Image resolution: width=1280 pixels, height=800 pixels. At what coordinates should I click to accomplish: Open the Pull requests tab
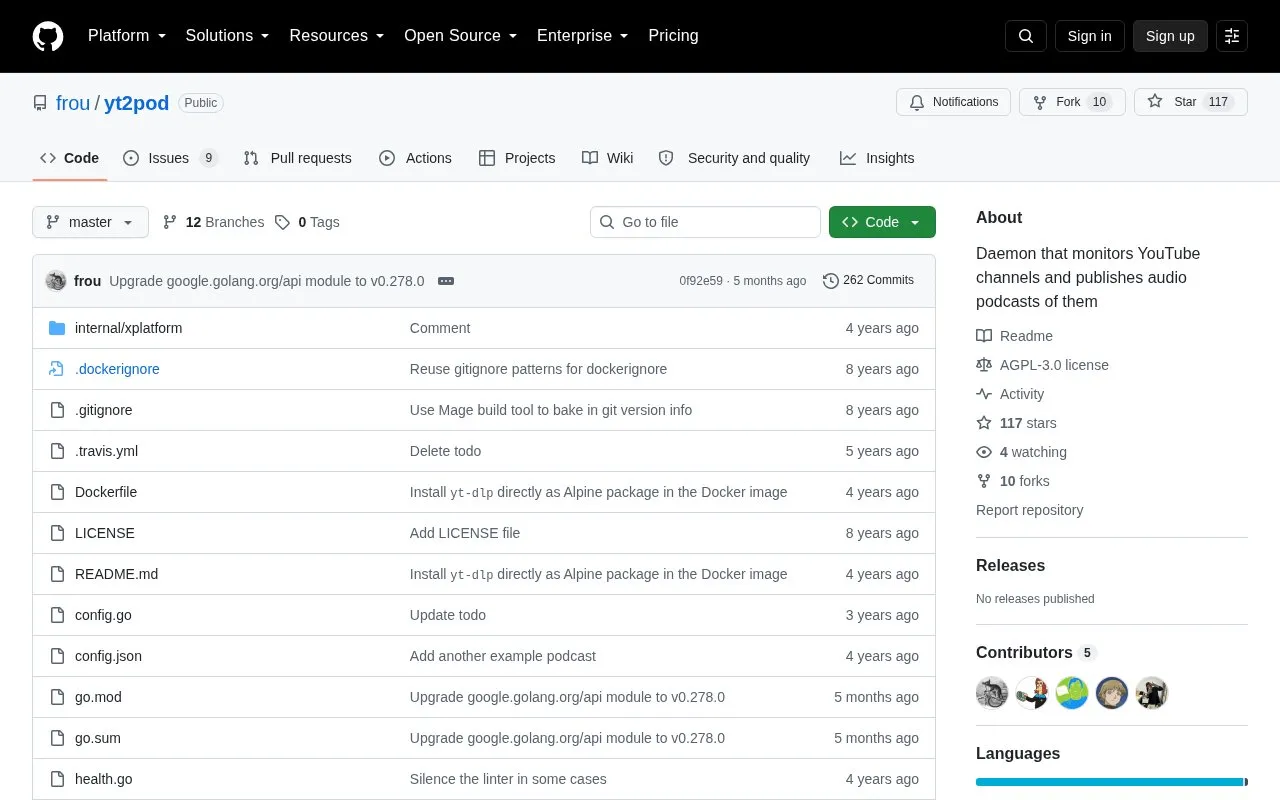[x=297, y=158]
